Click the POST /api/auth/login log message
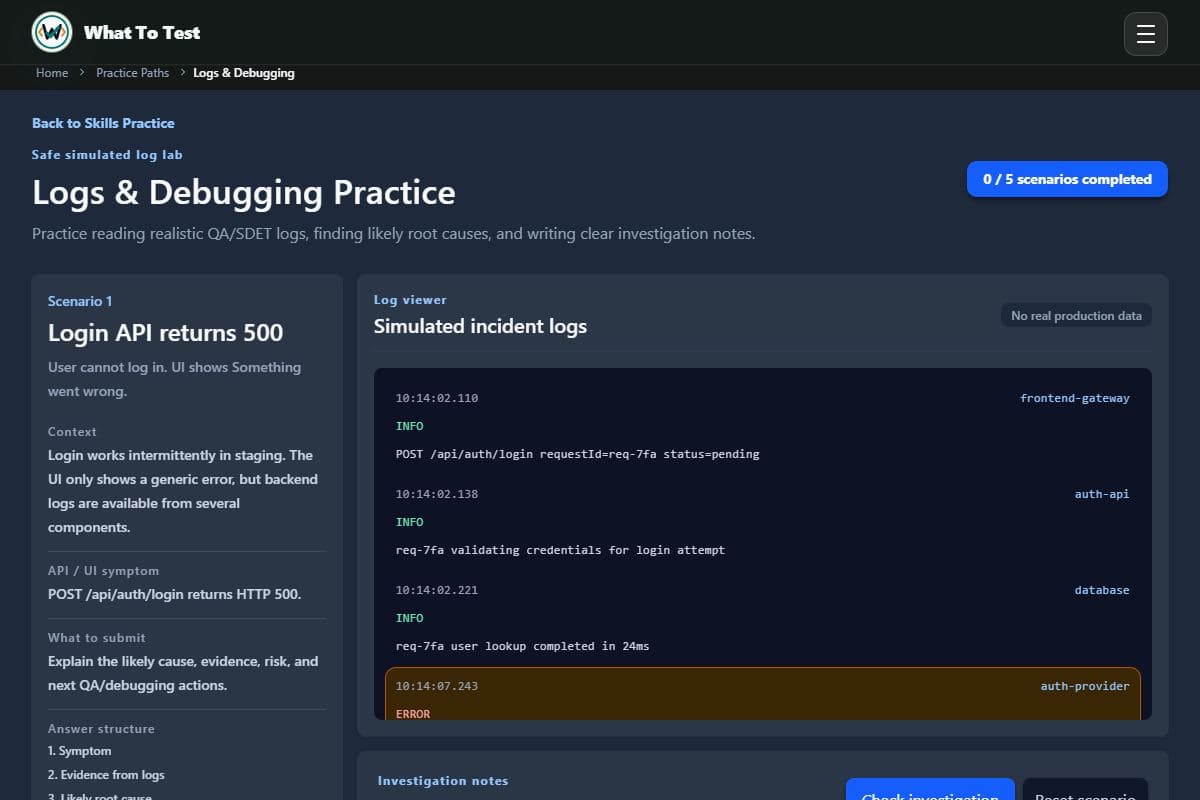1200x800 pixels. coord(578,454)
